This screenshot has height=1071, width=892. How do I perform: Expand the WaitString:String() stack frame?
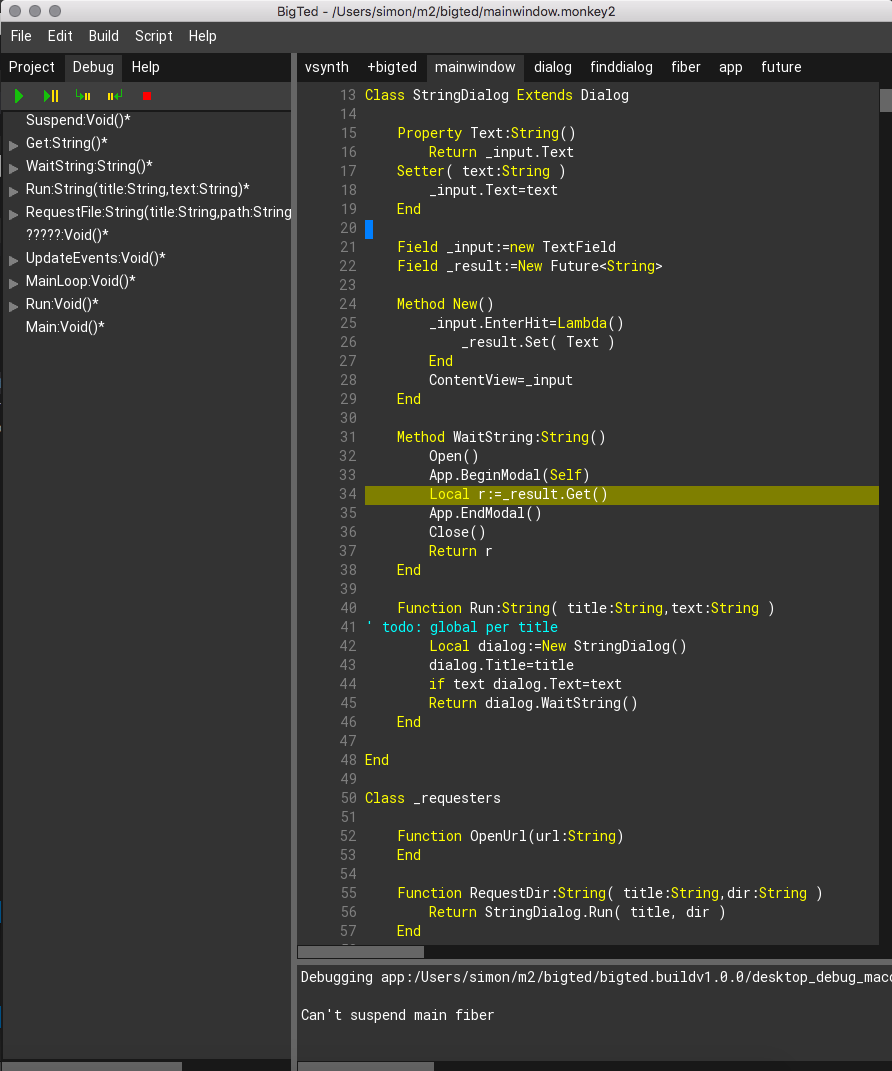coord(14,168)
